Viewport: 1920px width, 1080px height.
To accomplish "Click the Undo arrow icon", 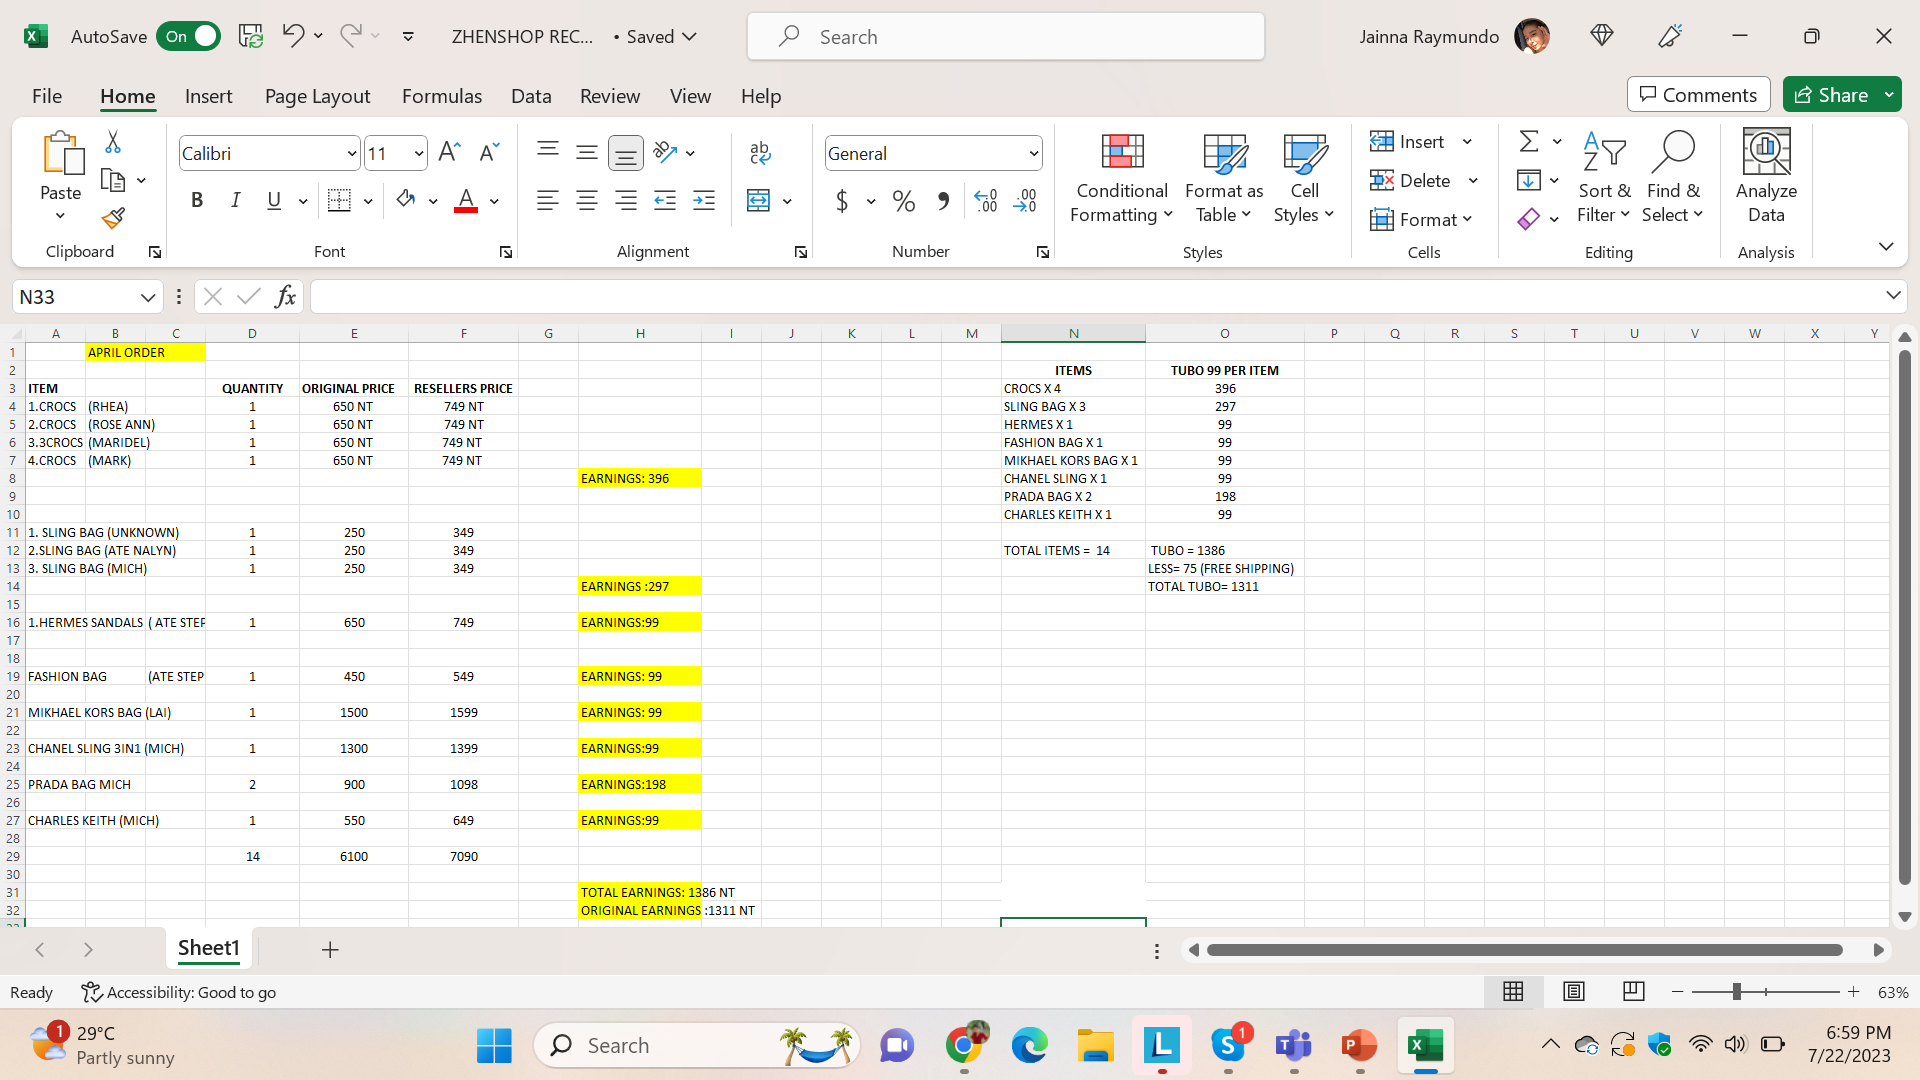I will [x=292, y=36].
